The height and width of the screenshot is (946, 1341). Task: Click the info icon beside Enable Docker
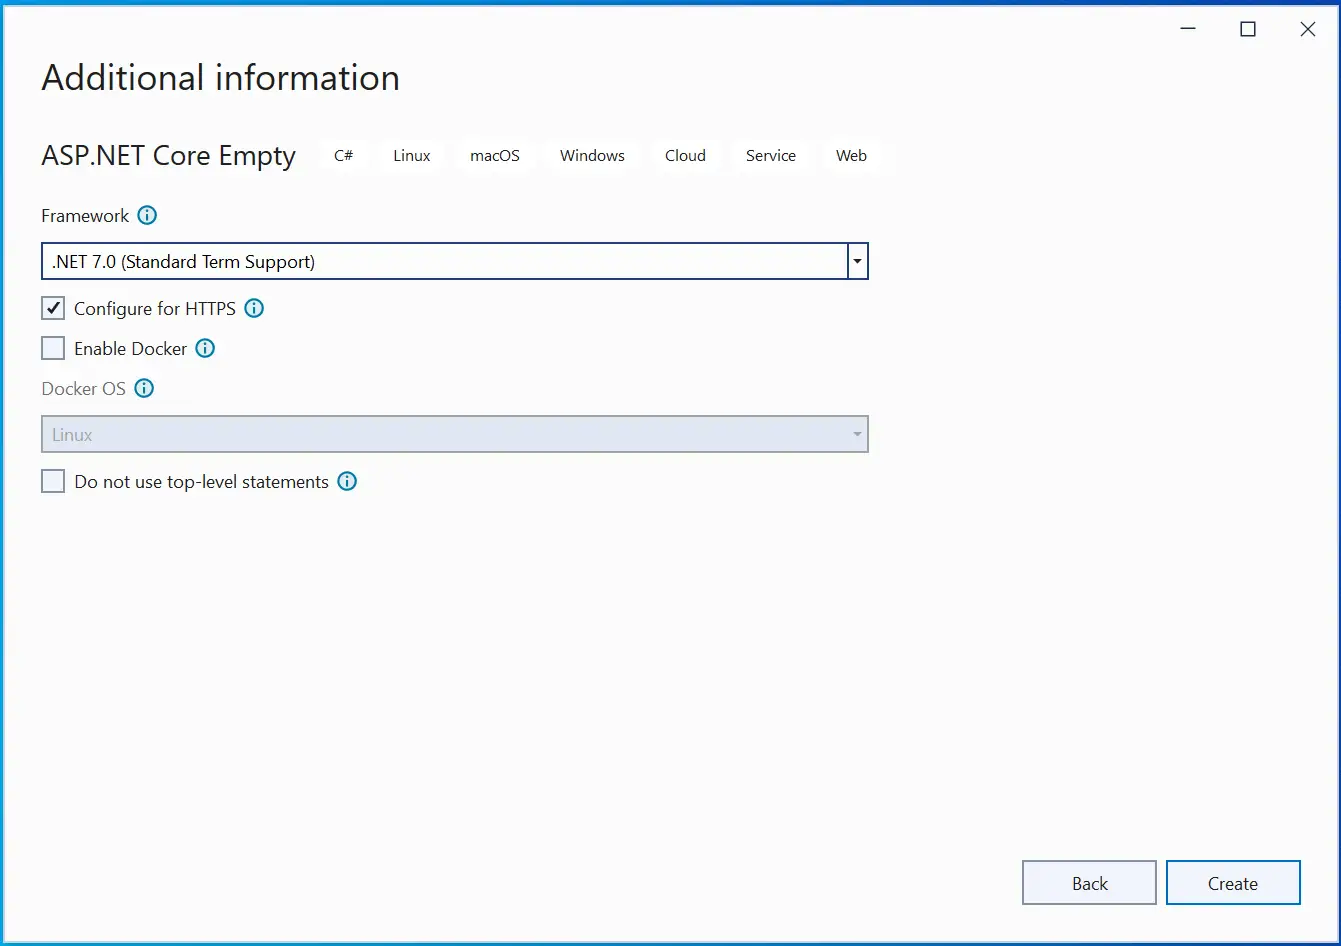(205, 348)
